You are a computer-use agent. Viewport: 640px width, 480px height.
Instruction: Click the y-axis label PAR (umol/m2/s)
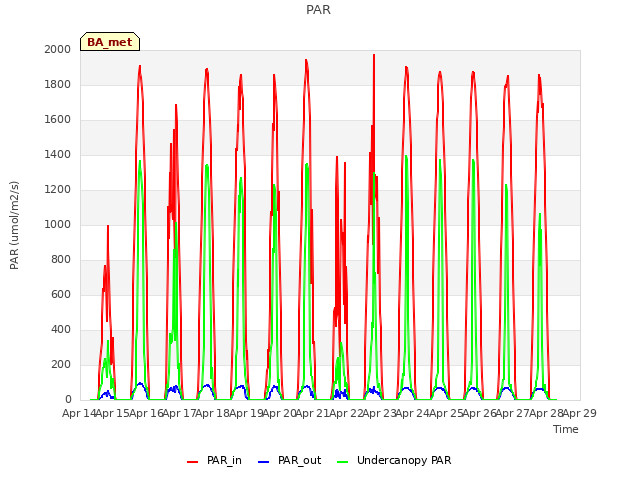coord(14,225)
